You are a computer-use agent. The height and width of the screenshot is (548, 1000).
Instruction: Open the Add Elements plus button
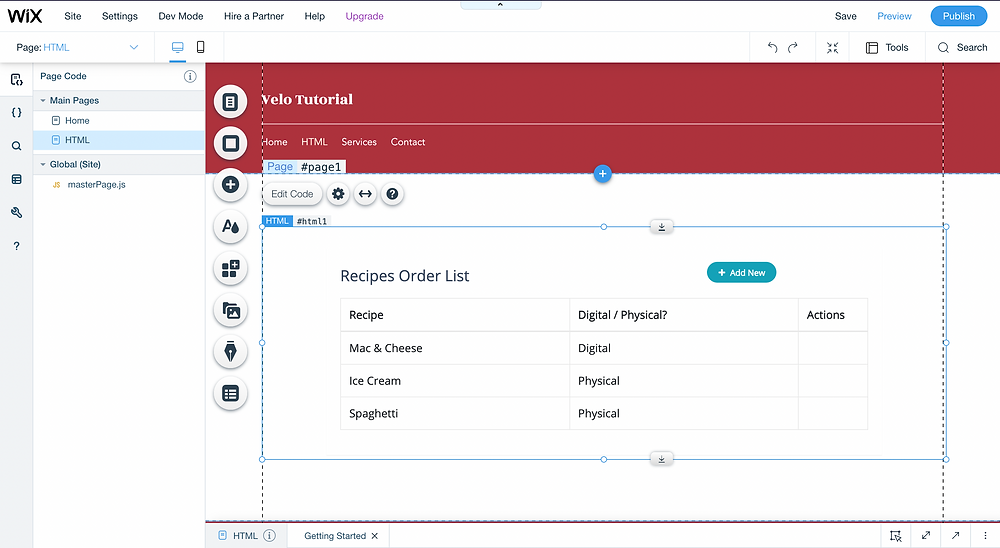coord(230,185)
